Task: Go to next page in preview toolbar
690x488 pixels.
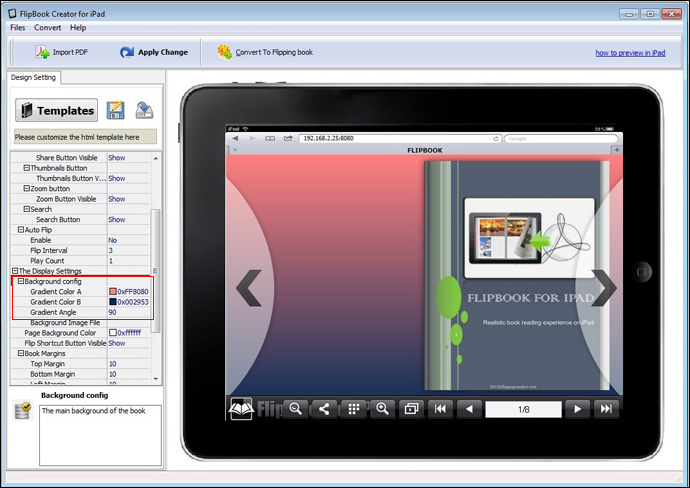Action: point(577,409)
